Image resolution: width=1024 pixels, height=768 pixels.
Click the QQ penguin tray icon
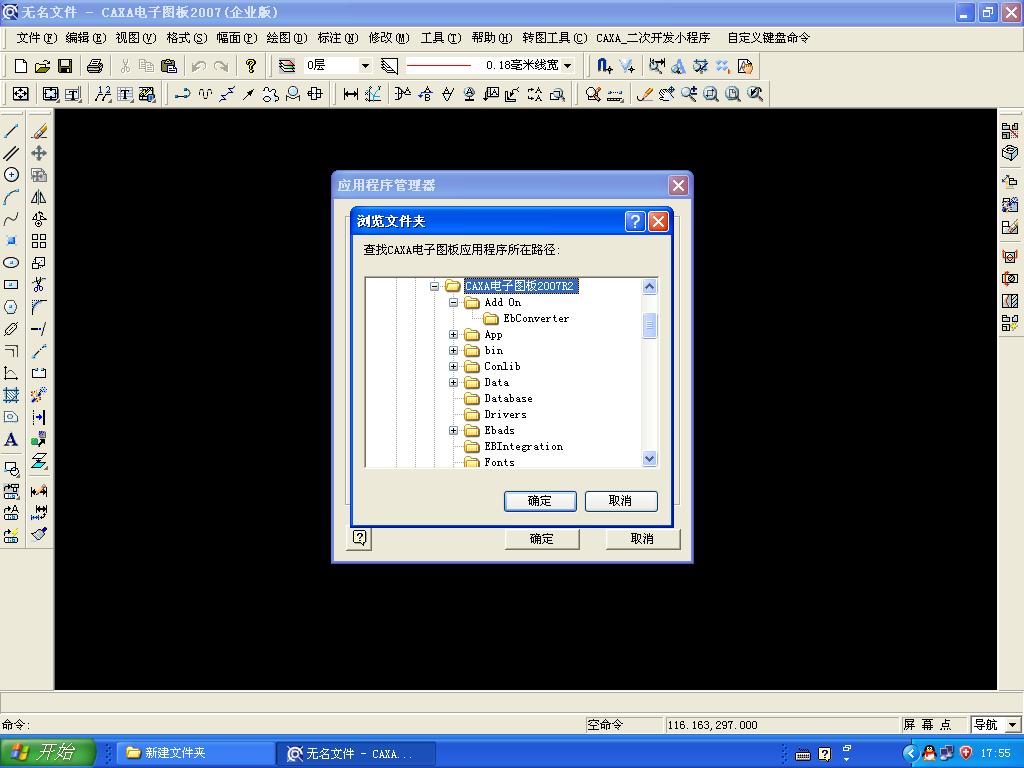point(929,753)
